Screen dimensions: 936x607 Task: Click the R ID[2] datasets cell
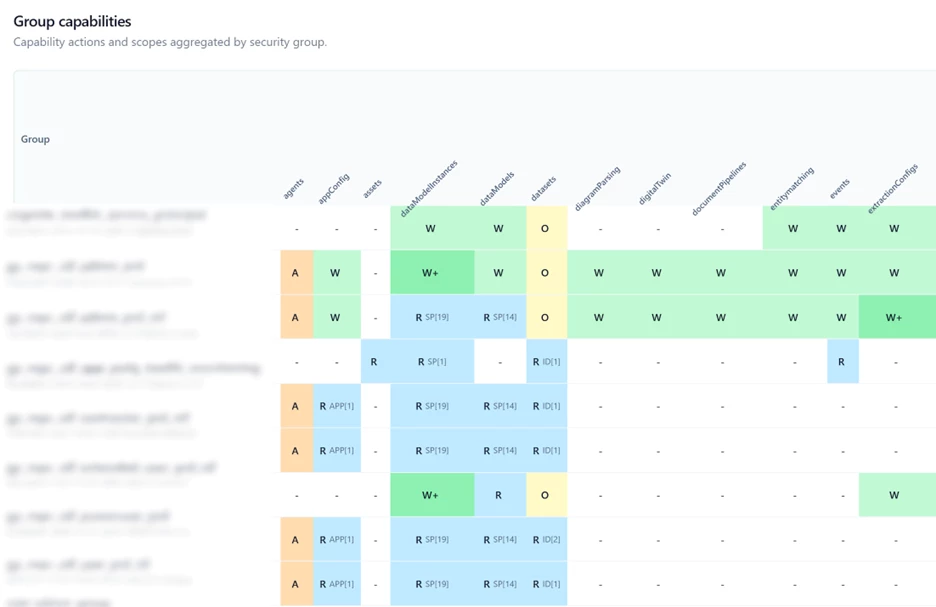pos(546,540)
